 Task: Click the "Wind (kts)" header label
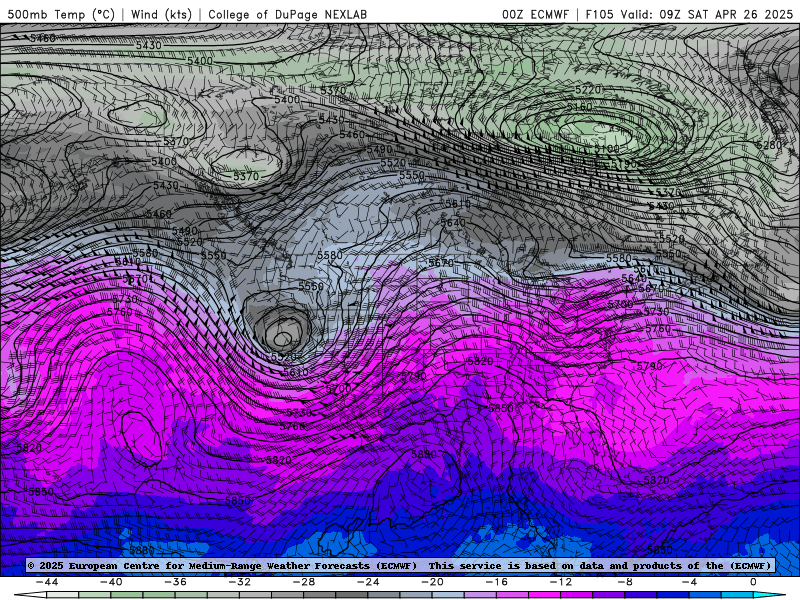[x=161, y=14]
